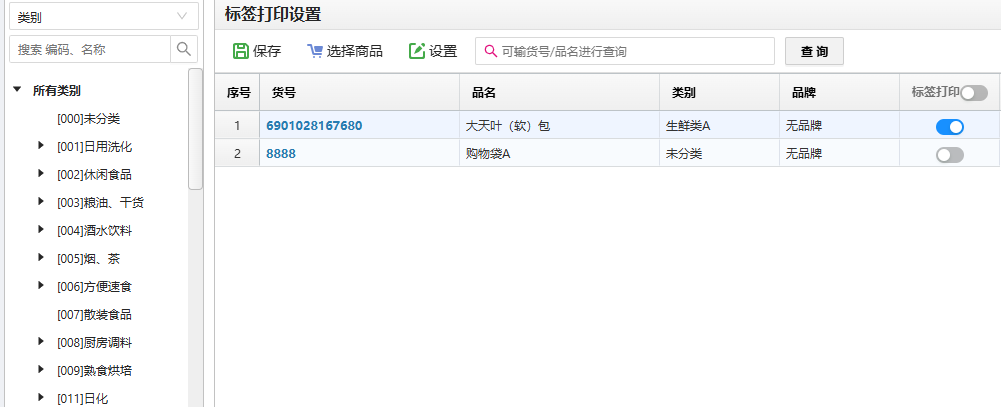Click the shopping cart select-product icon

pos(315,51)
